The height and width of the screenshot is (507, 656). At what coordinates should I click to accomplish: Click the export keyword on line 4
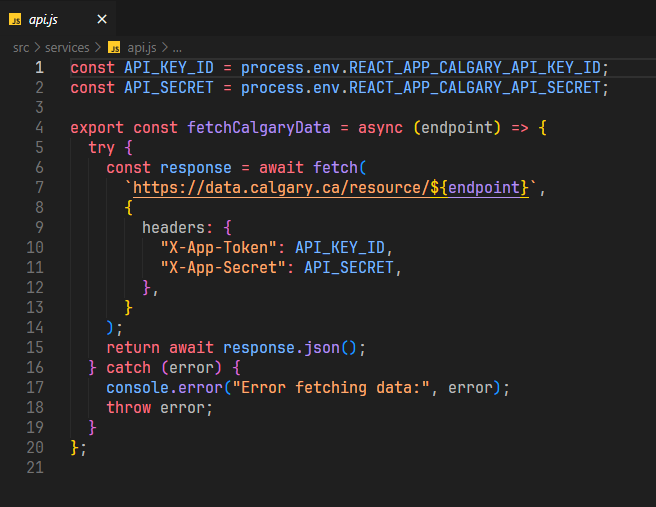pyautogui.click(x=97, y=128)
